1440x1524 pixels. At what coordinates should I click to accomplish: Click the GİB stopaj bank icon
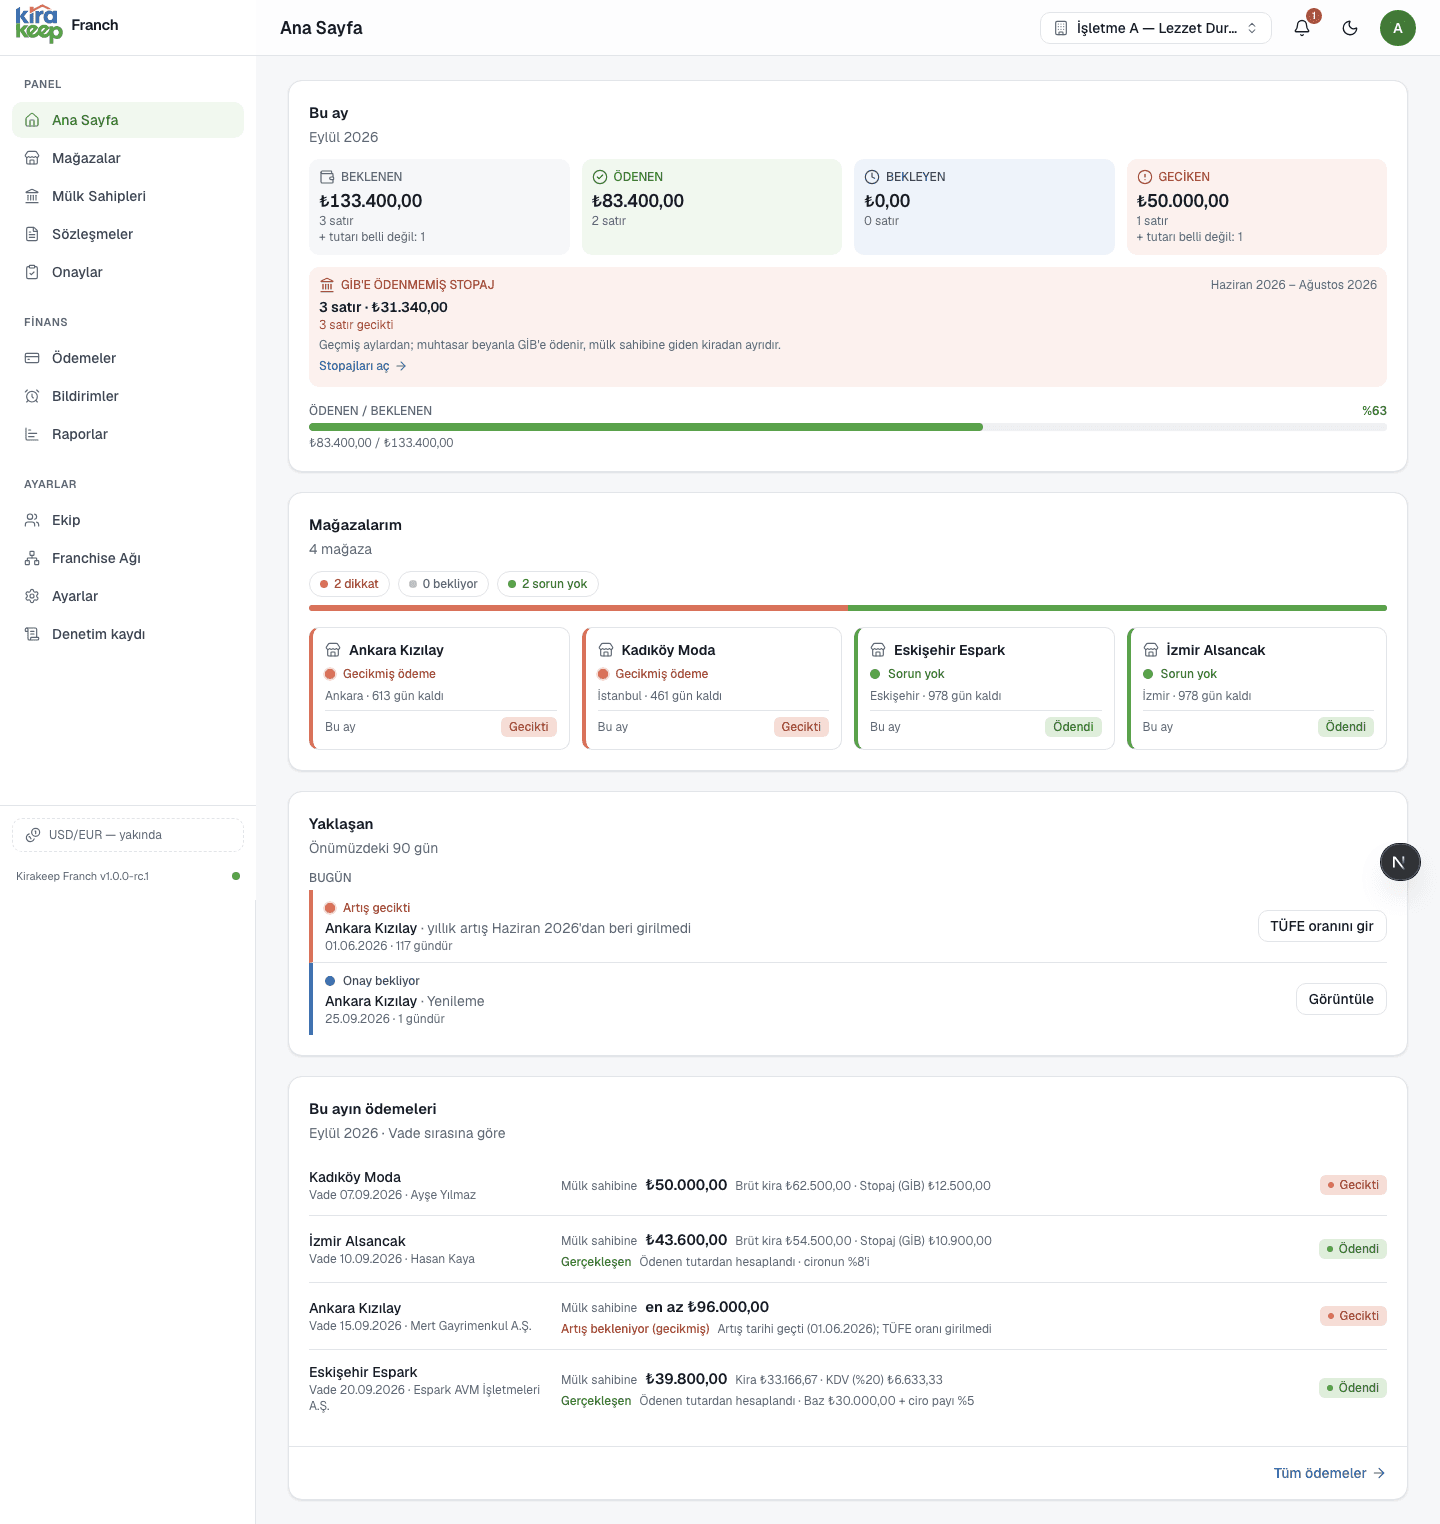(x=327, y=285)
